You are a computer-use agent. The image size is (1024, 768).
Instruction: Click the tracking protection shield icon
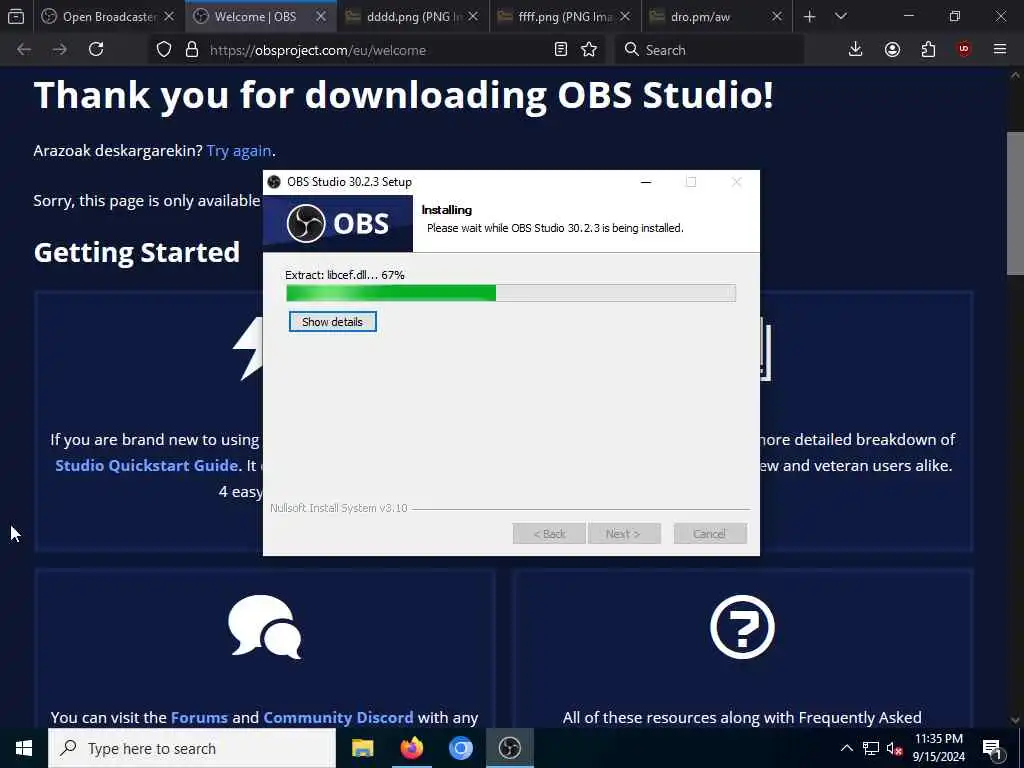[164, 50]
